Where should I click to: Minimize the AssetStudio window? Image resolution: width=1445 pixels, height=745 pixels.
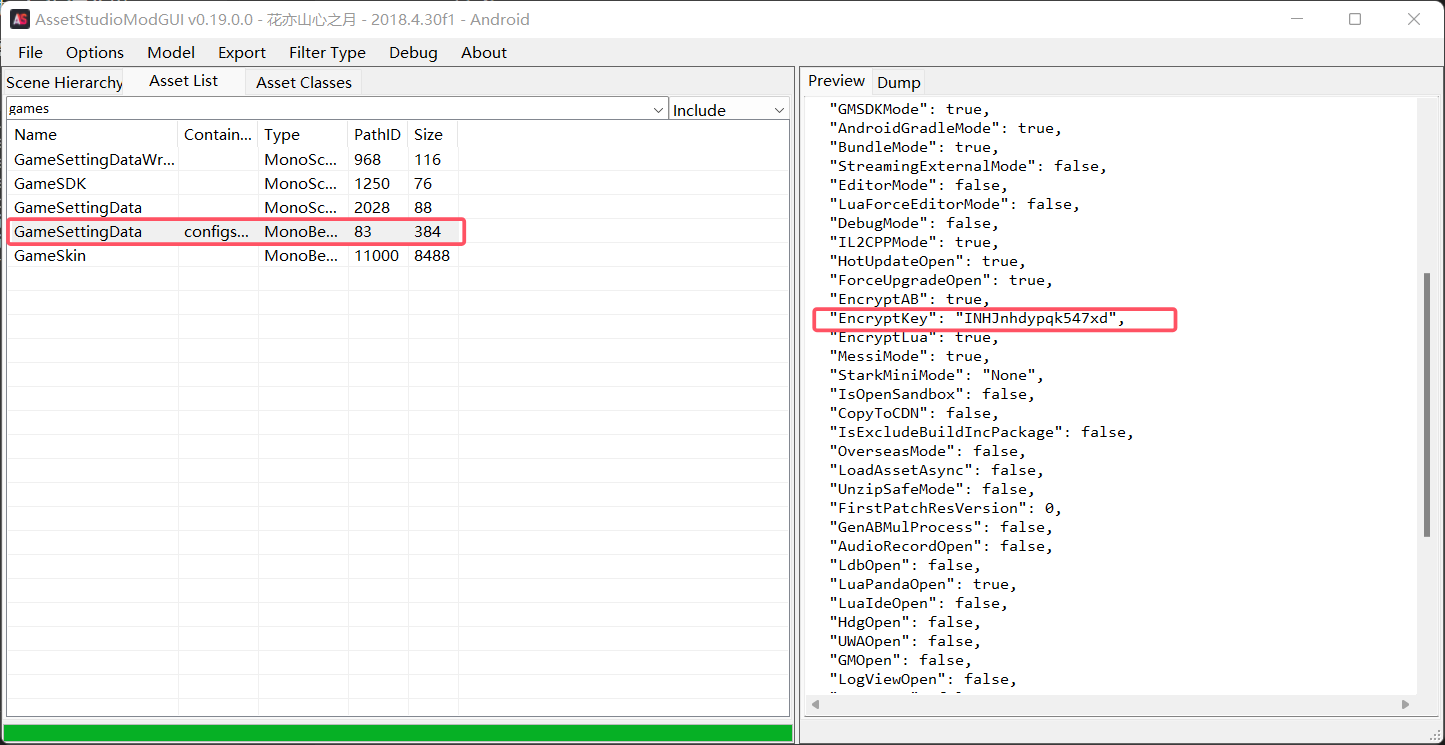[x=1298, y=19]
